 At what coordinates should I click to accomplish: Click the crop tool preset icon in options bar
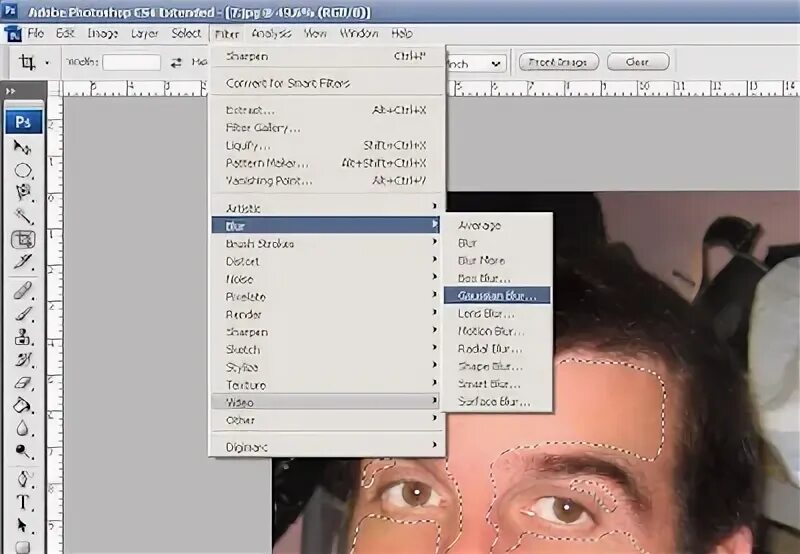point(27,62)
